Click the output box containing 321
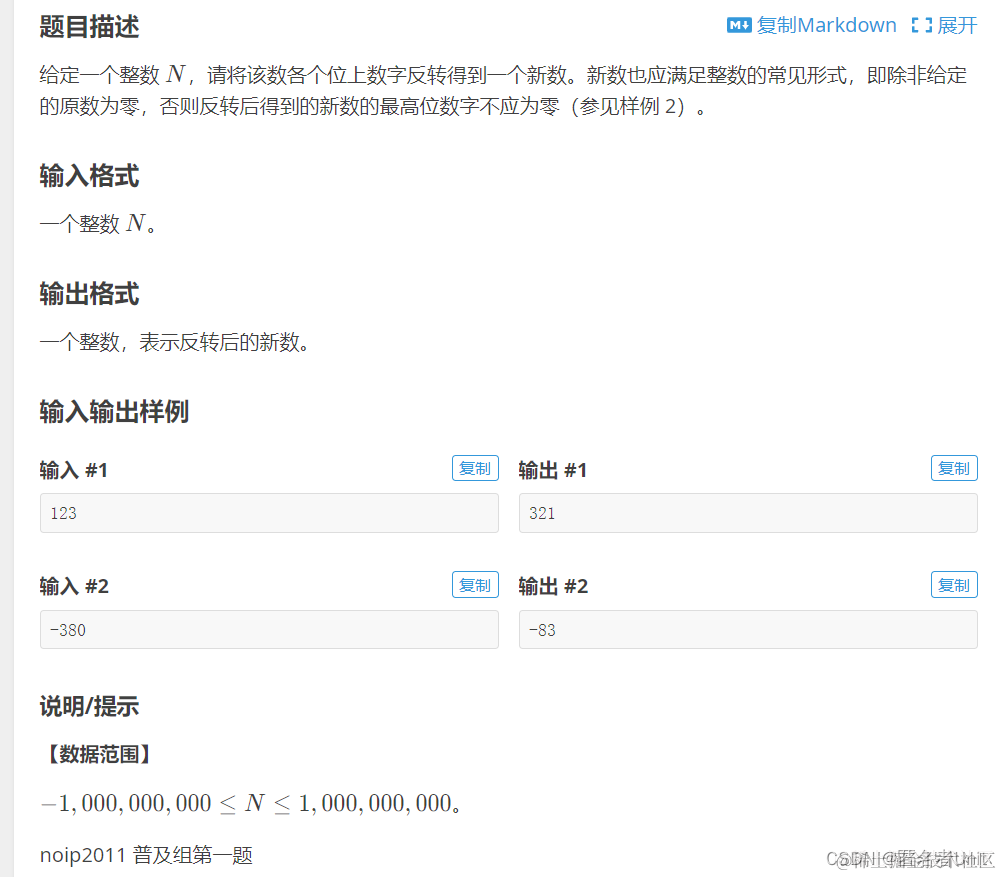Image resolution: width=1002 pixels, height=877 pixels. (748, 513)
